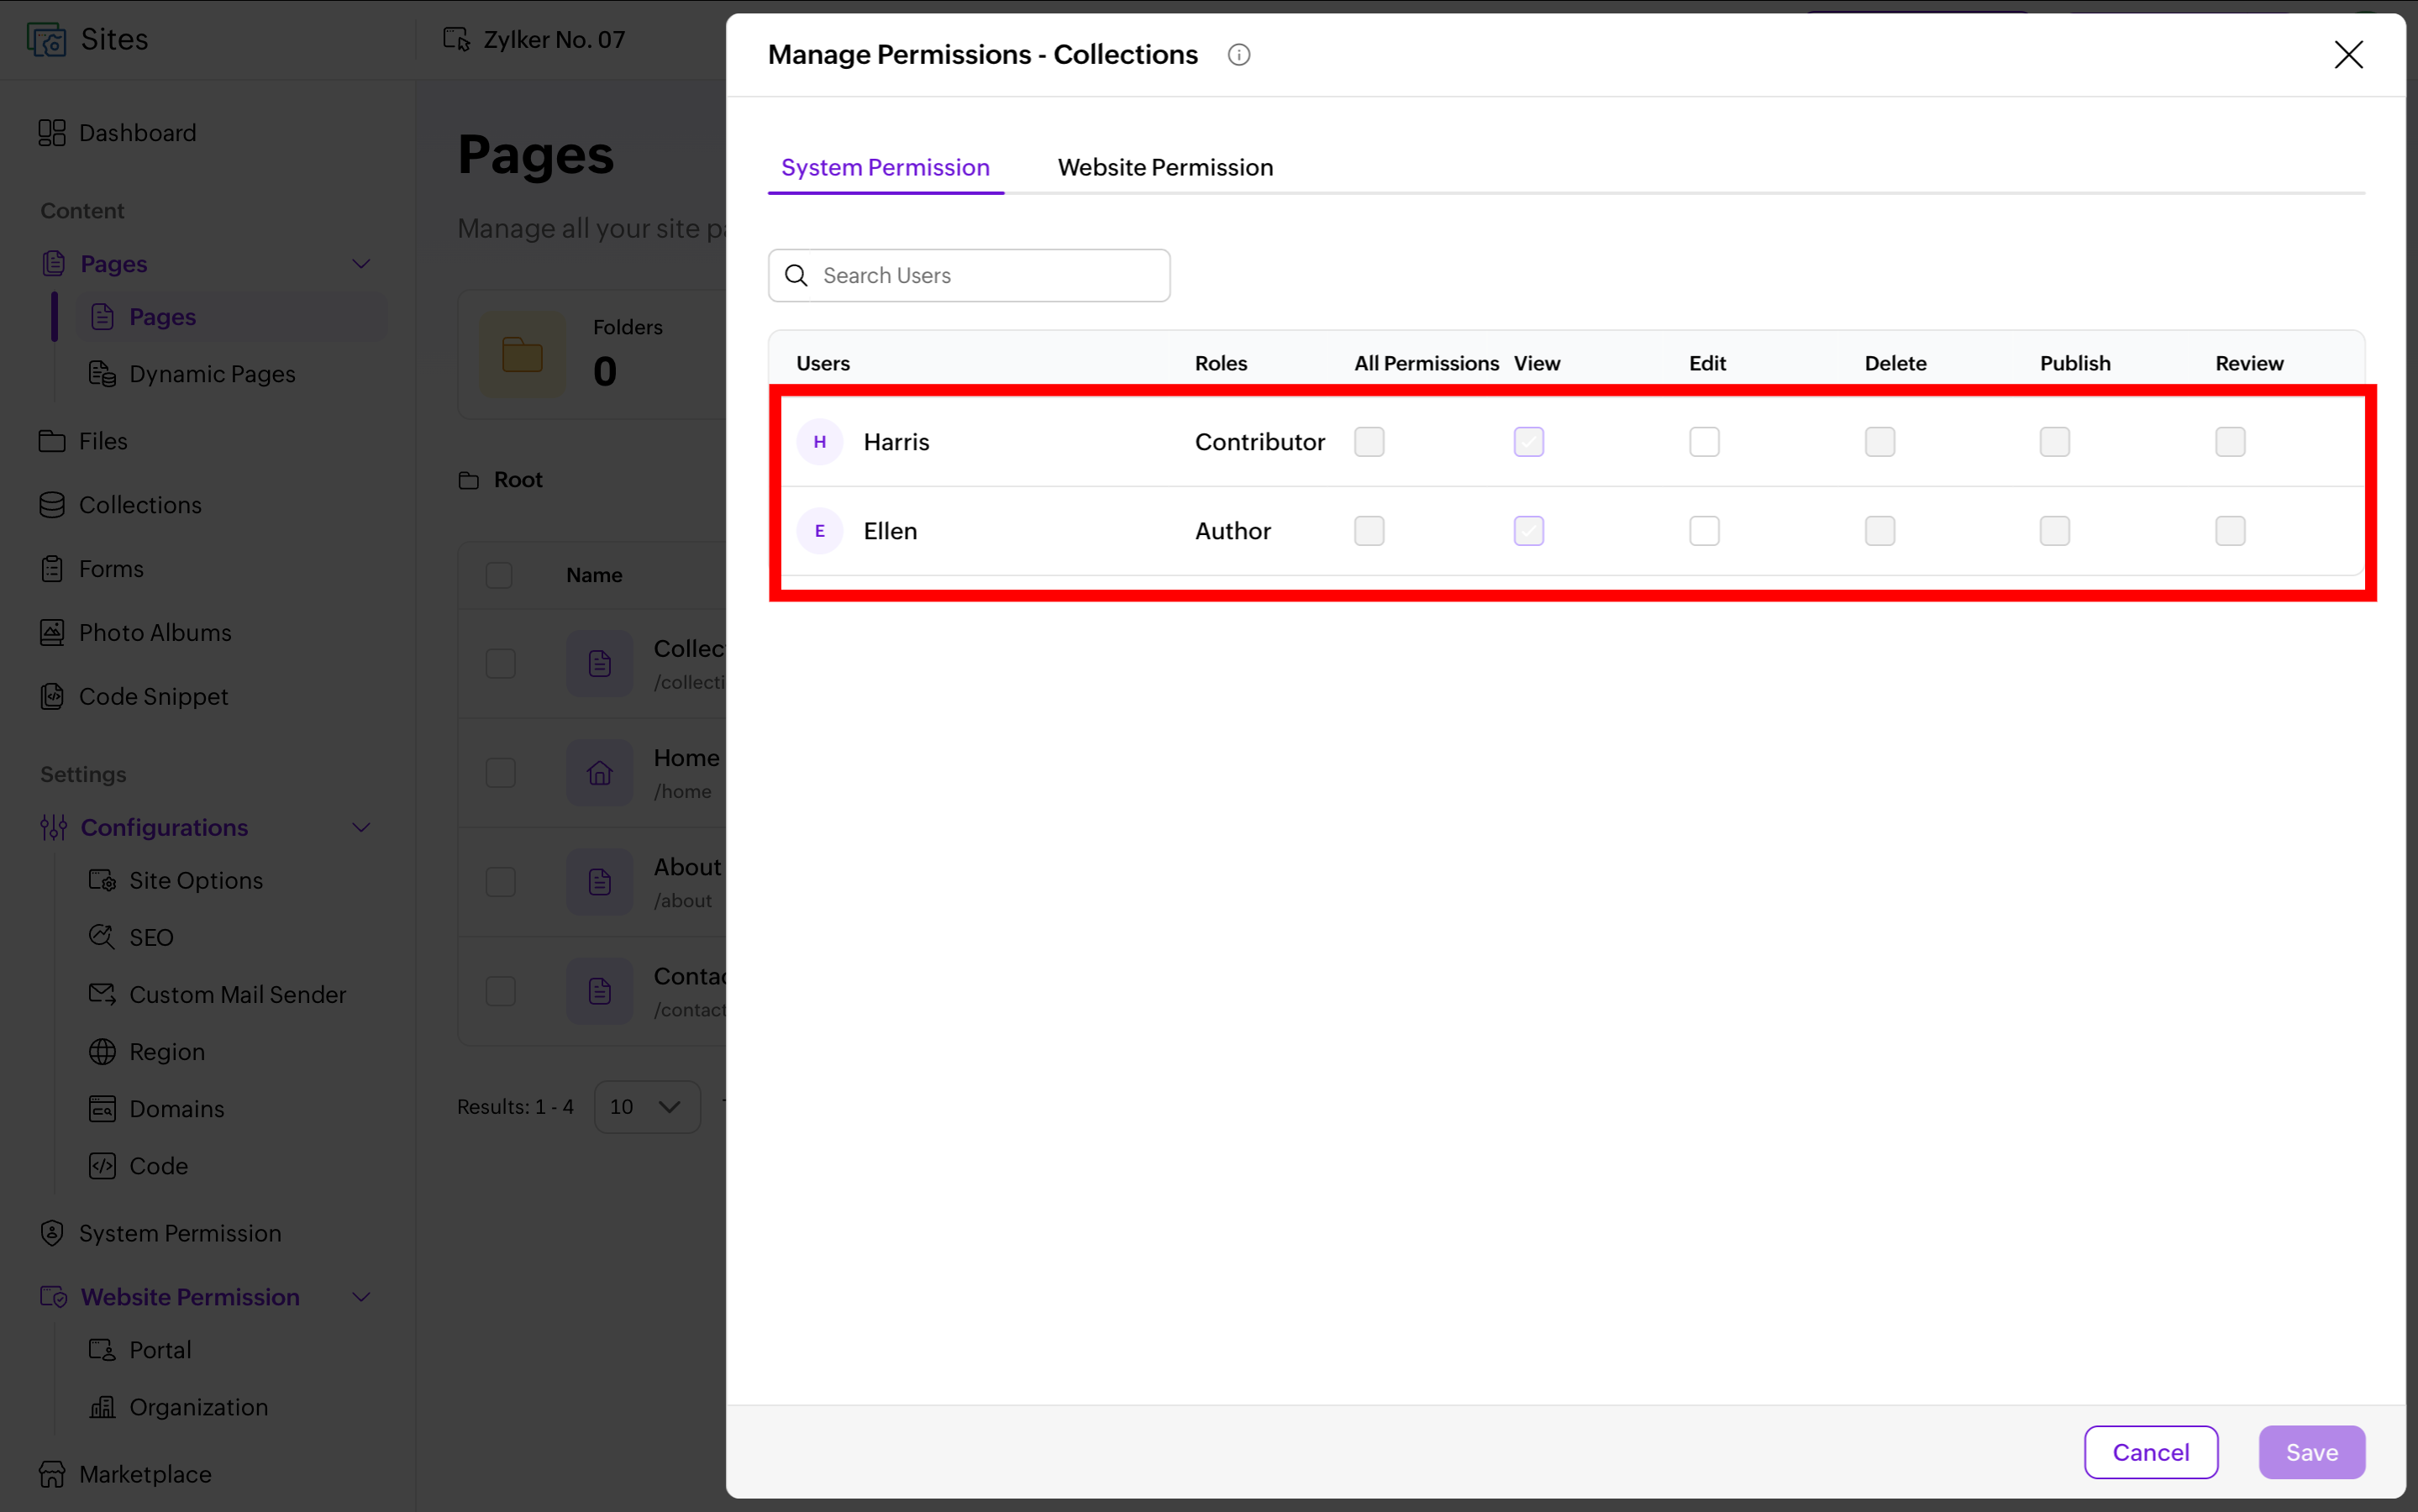Click the Photo Albums icon
The width and height of the screenshot is (2418, 1512).
(x=52, y=633)
